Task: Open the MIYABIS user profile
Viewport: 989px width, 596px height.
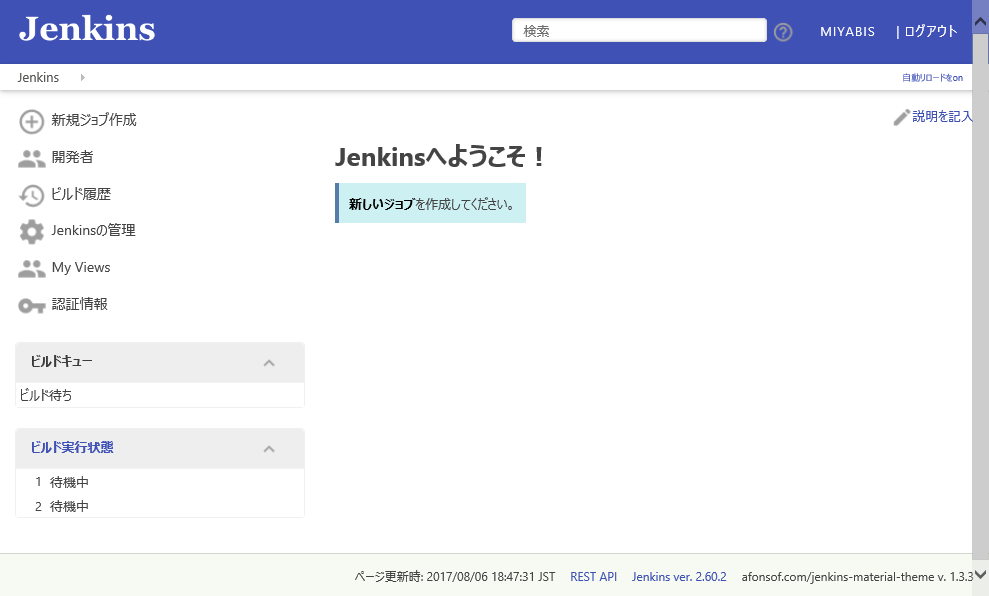Action: 847,32
